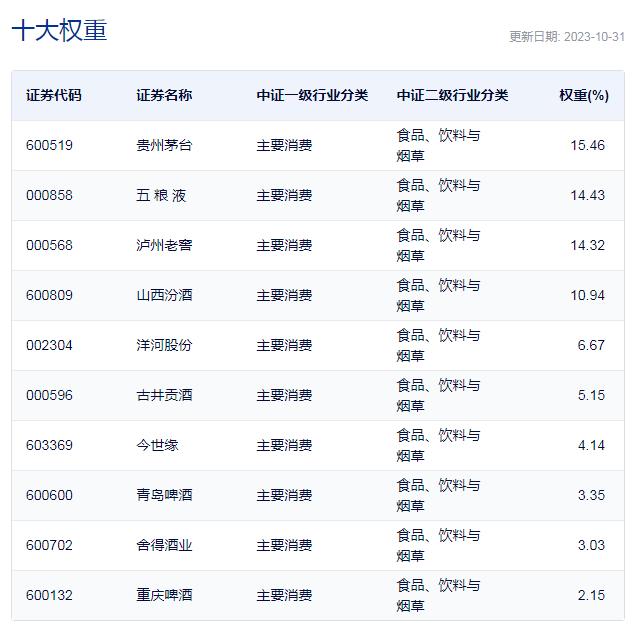Click 食品、饮料与烟草 in the 600519 row
This screenshot has height=633, width=632.
point(438,145)
